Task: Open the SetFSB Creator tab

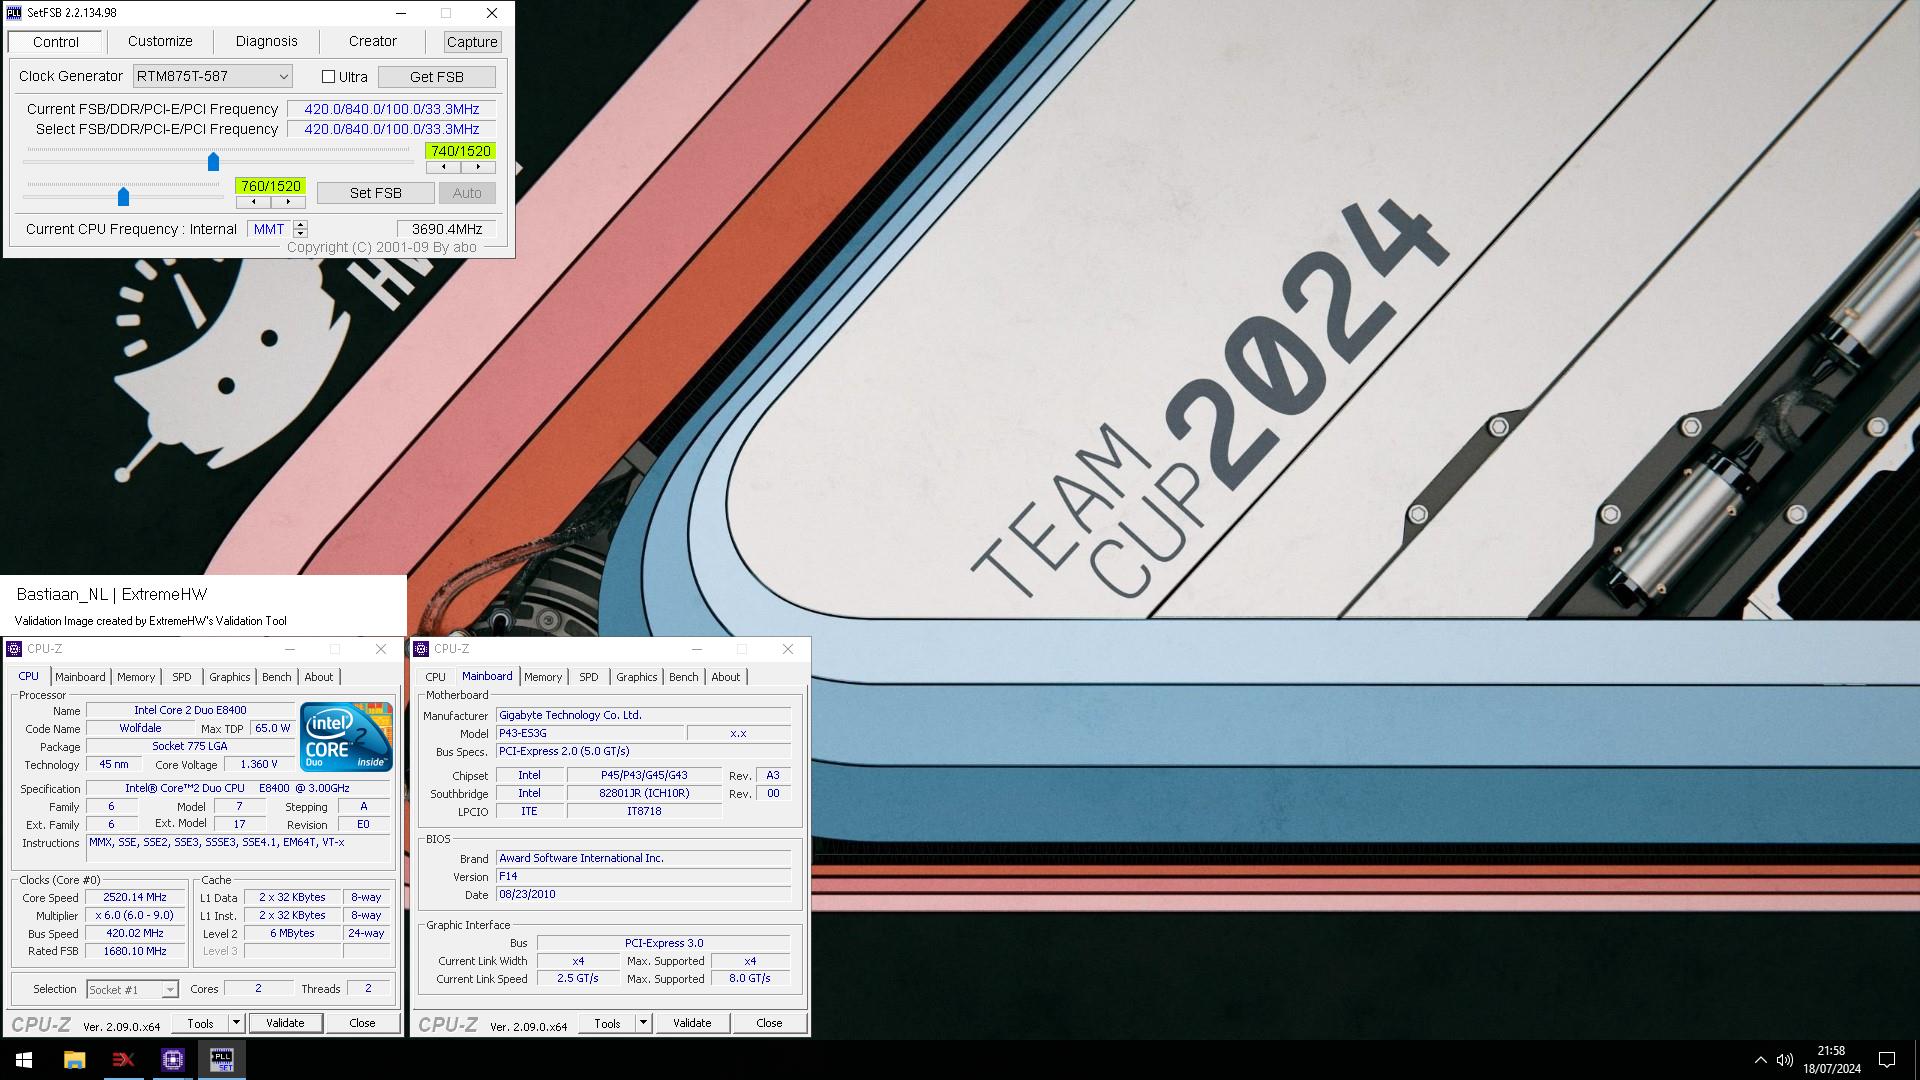Action: (373, 41)
